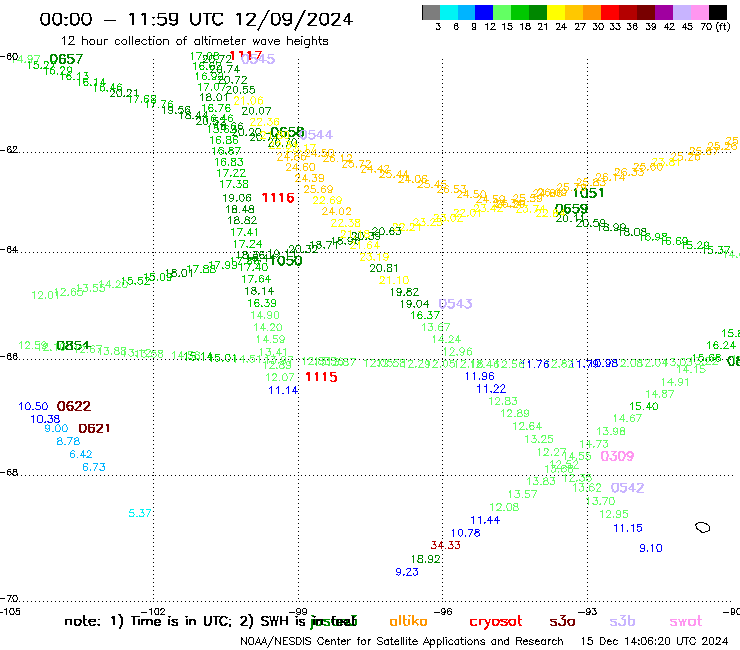Click the gray swatch in the color legend

click(431, 12)
